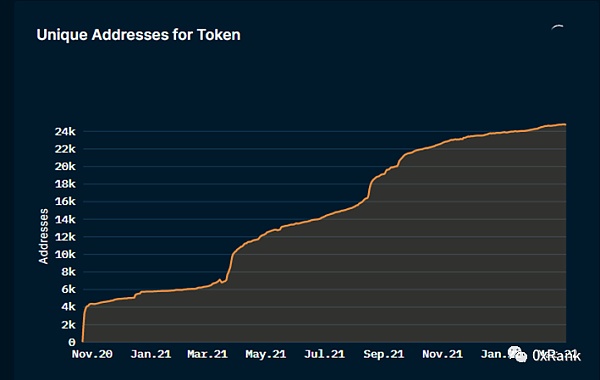Select the Nov.21 x-axis label

(442, 354)
